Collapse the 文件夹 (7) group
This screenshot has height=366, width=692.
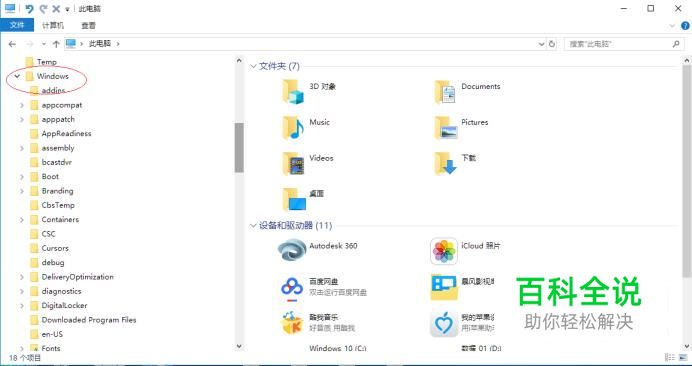(253, 66)
